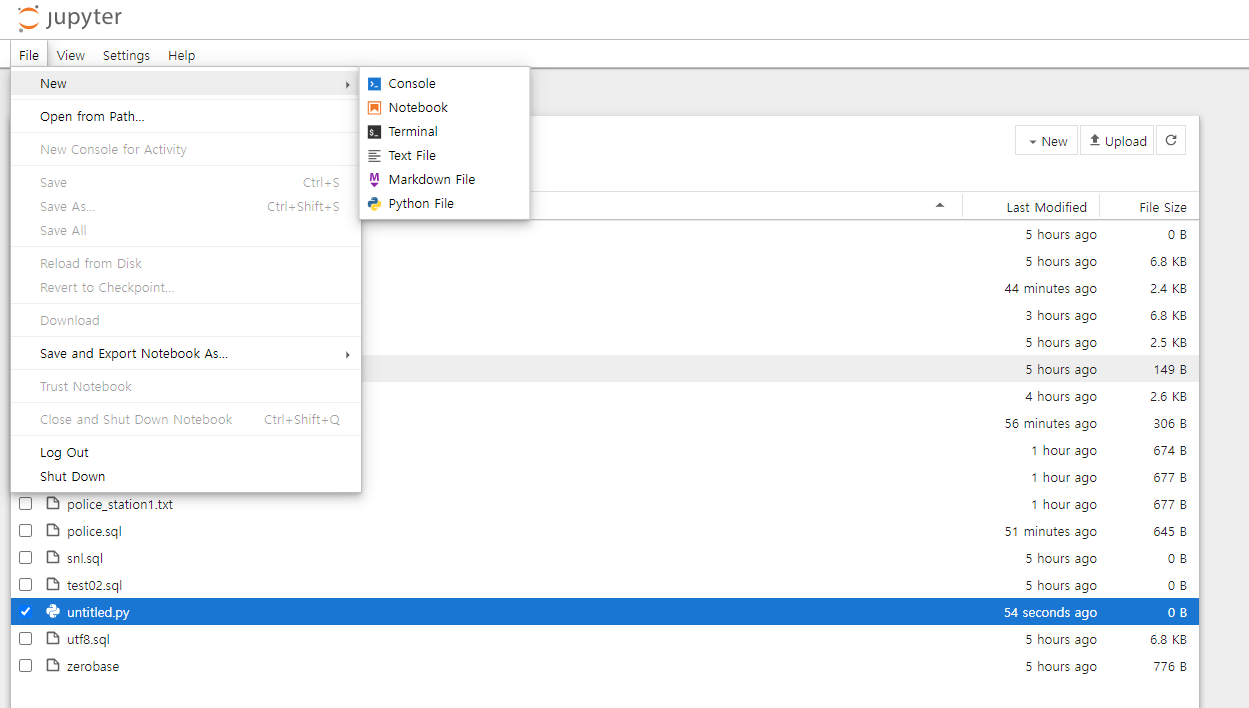
Task: Click file icon of police_station1.txt
Action: click(53, 504)
